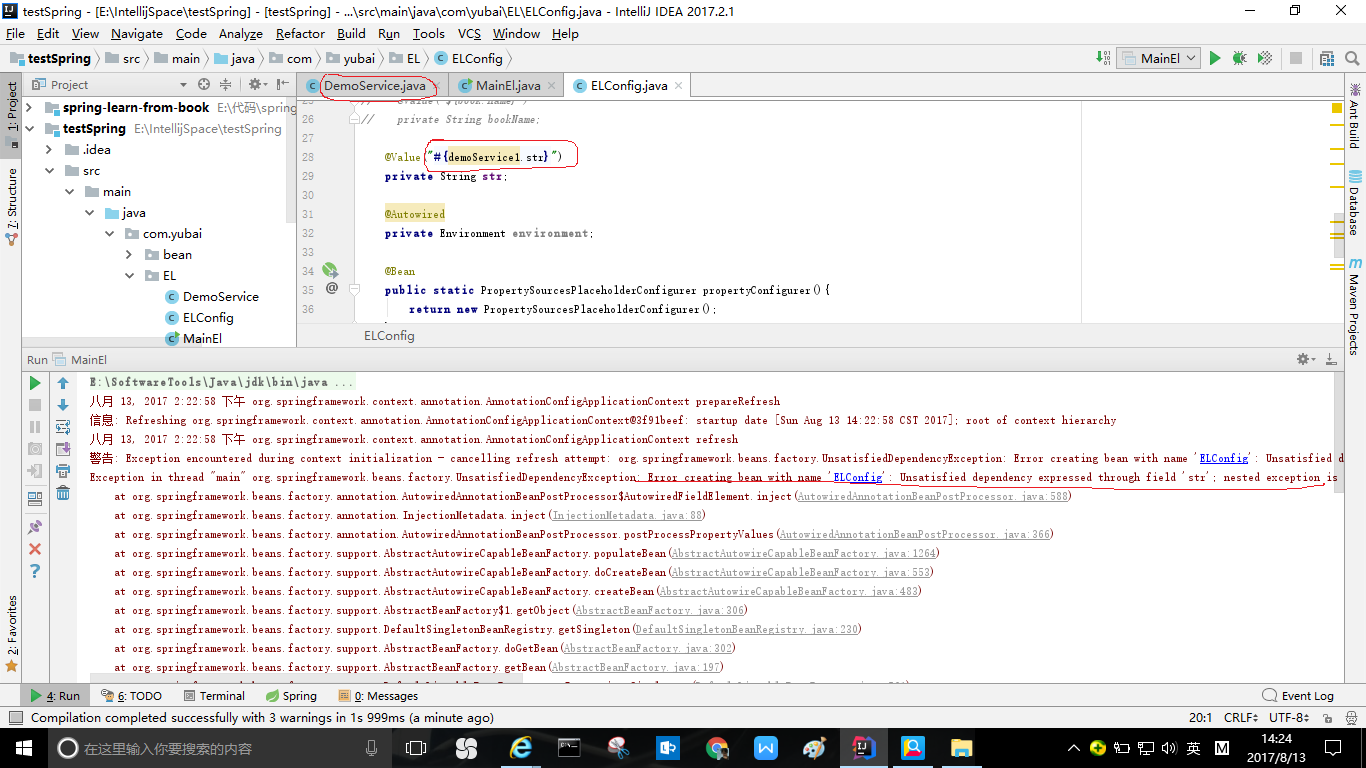Image resolution: width=1366 pixels, height=768 pixels.
Task: Click the Exit icon in the Run panel
Action: pyautogui.click(x=35, y=471)
